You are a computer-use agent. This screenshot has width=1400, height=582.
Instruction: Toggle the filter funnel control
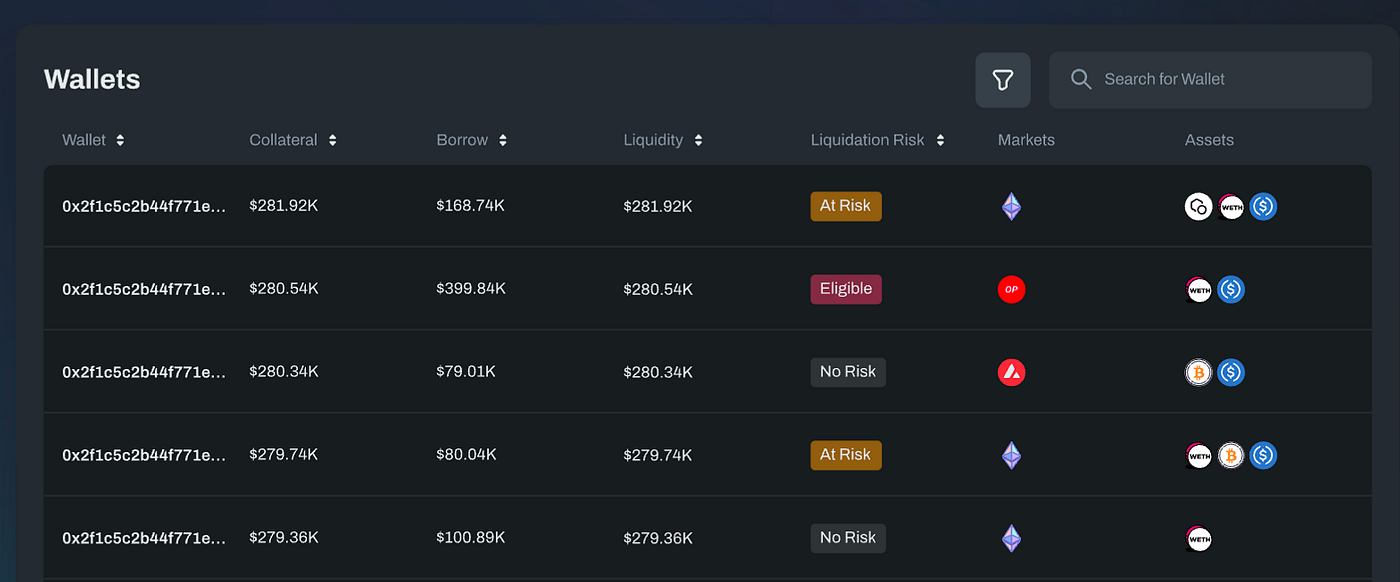(x=1003, y=79)
